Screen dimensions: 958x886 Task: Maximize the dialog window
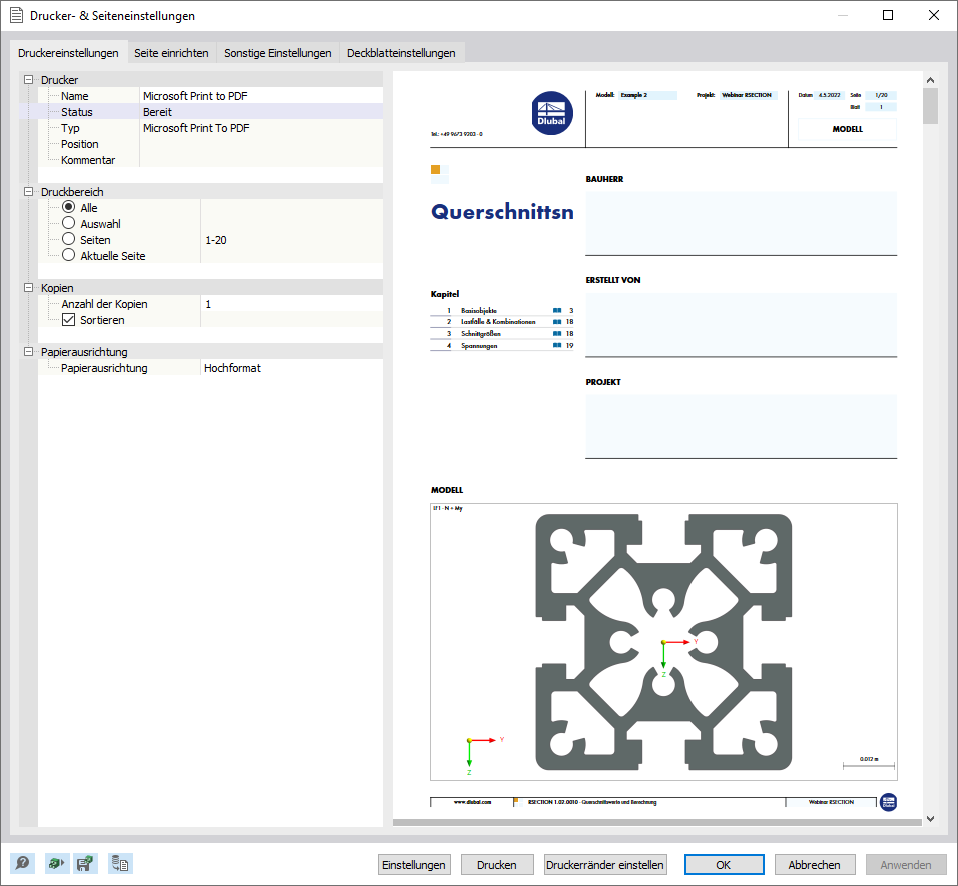(x=888, y=15)
